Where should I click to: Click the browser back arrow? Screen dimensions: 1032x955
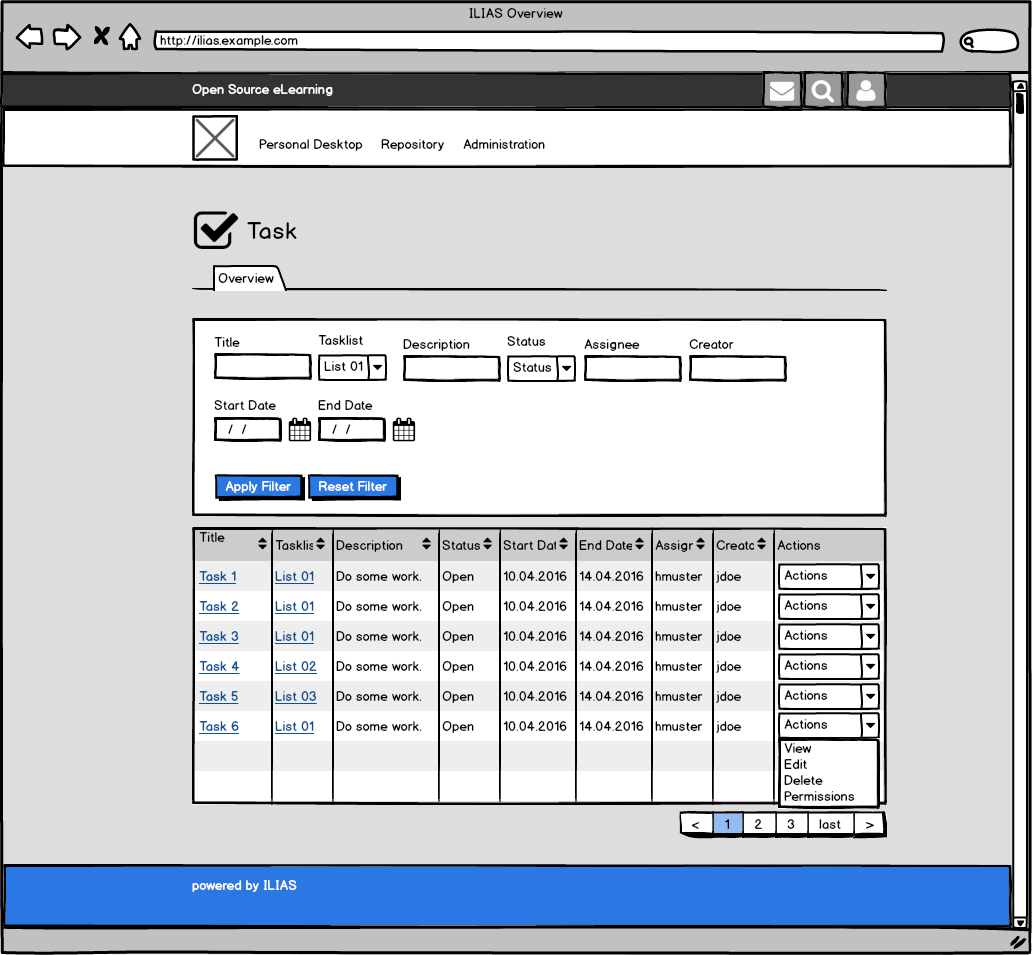(30, 38)
